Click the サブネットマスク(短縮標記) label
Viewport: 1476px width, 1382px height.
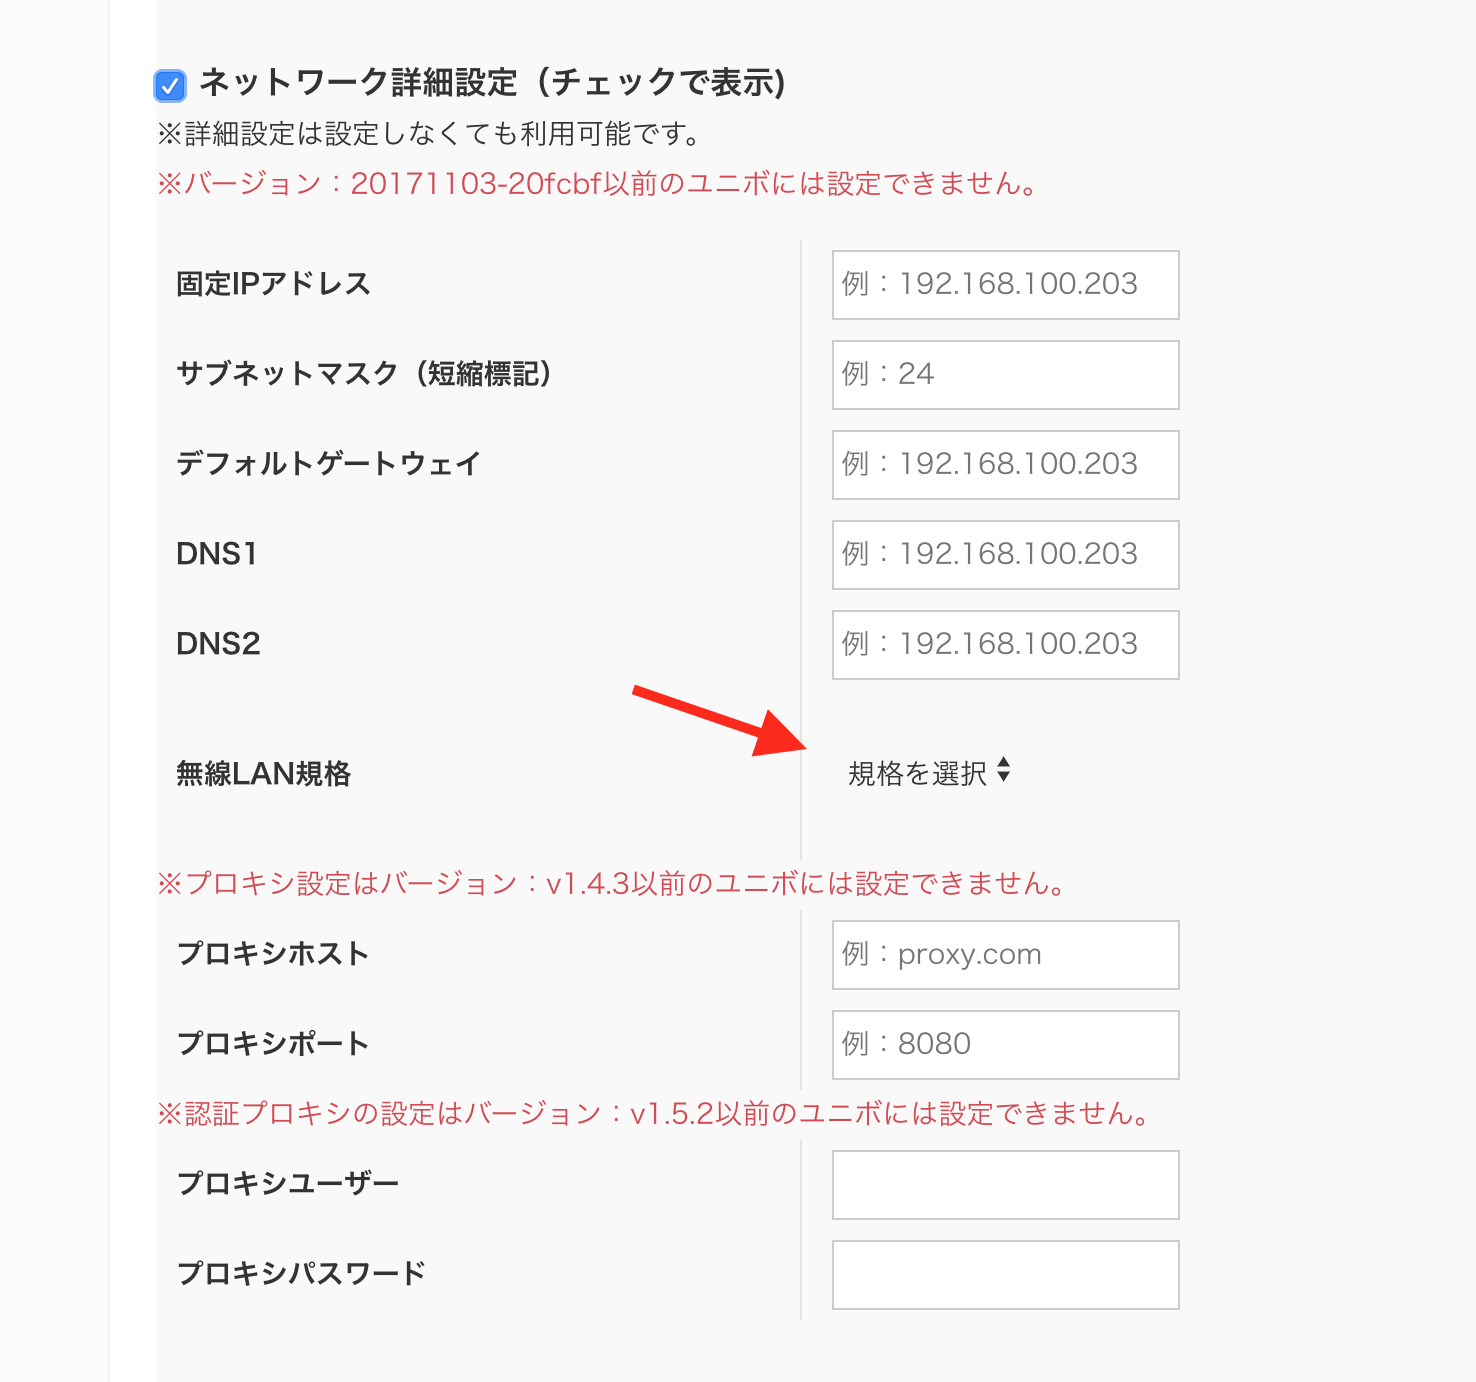click(365, 374)
